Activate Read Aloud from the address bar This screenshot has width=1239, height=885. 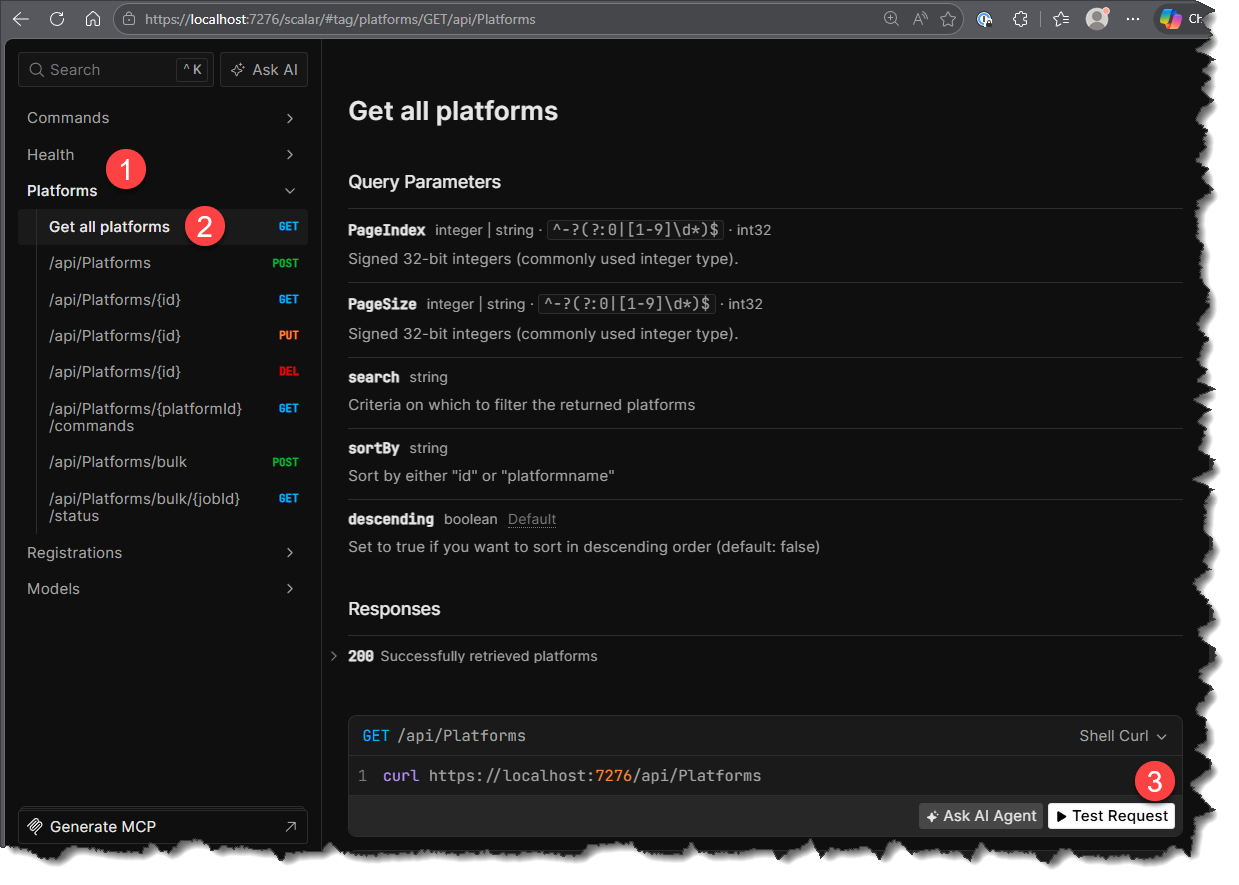point(919,18)
